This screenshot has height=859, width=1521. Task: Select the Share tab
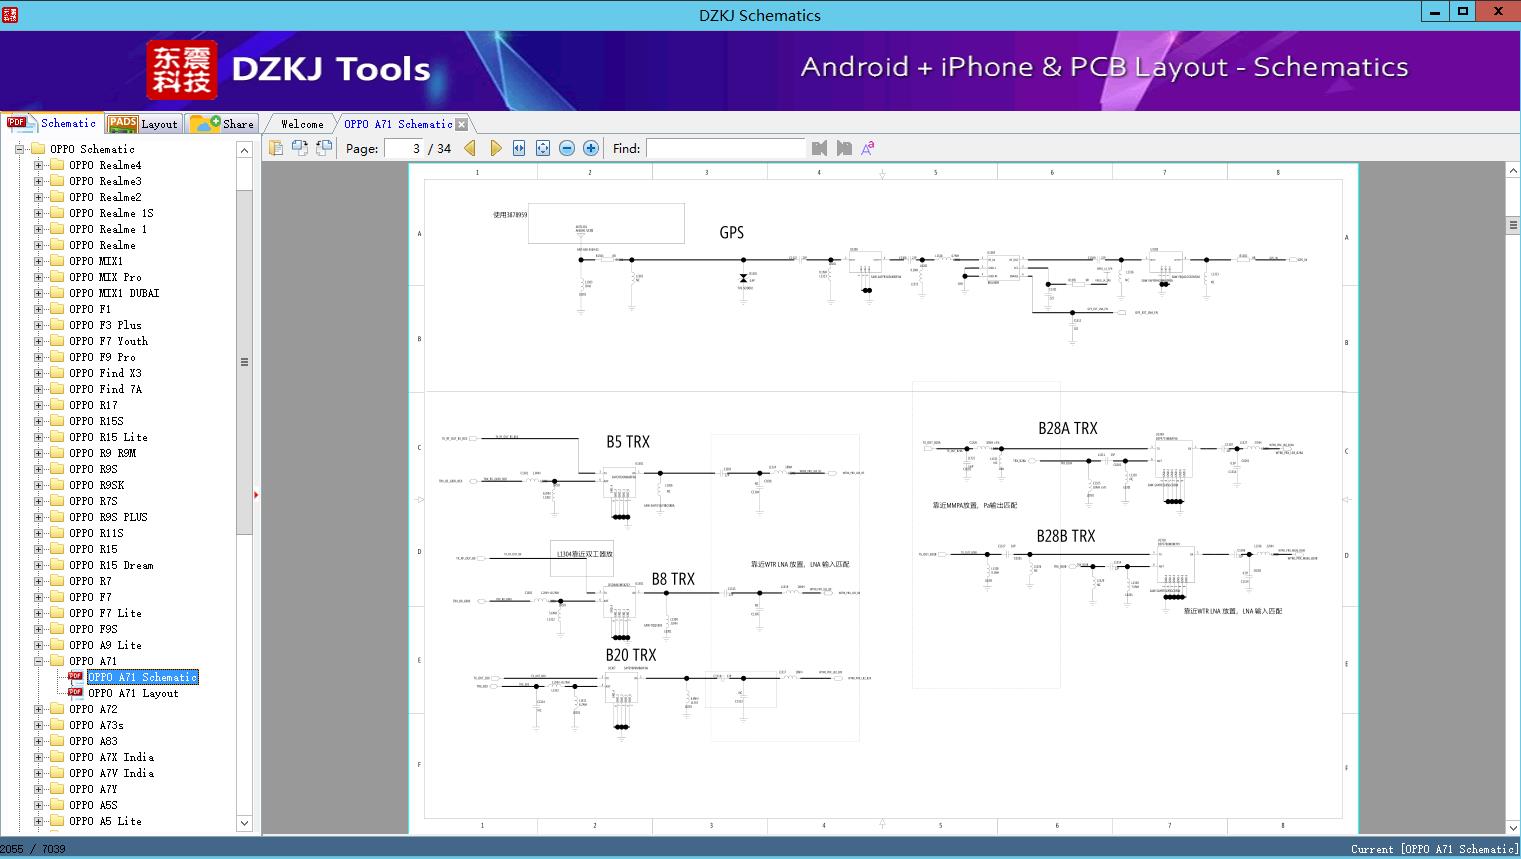[222, 124]
